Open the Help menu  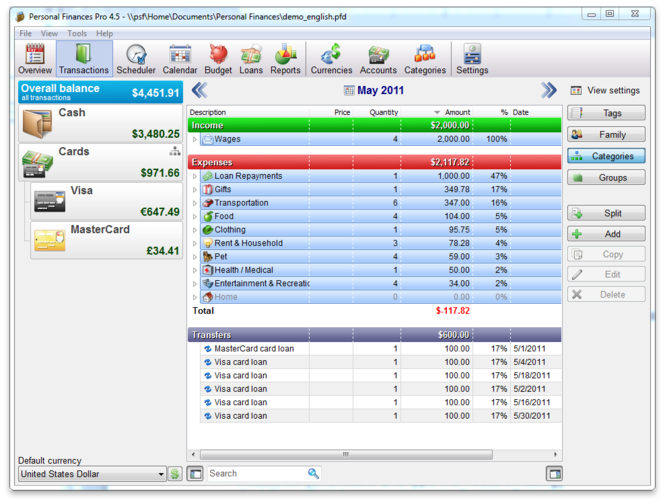pos(104,34)
